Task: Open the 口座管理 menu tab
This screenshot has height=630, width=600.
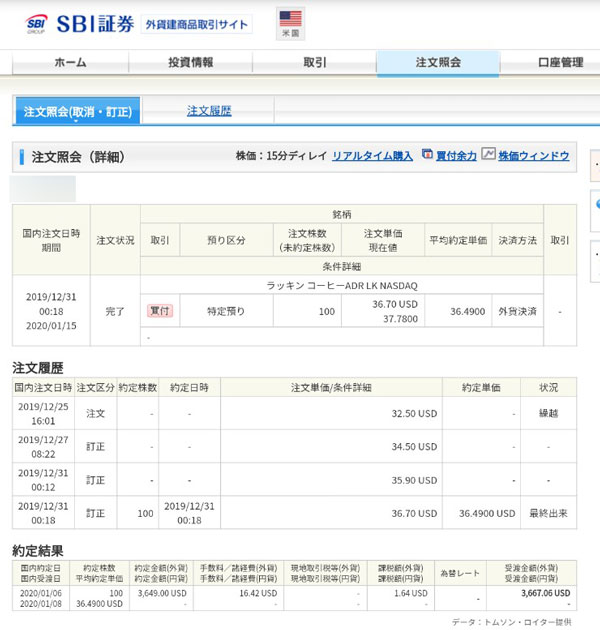Action: point(559,63)
